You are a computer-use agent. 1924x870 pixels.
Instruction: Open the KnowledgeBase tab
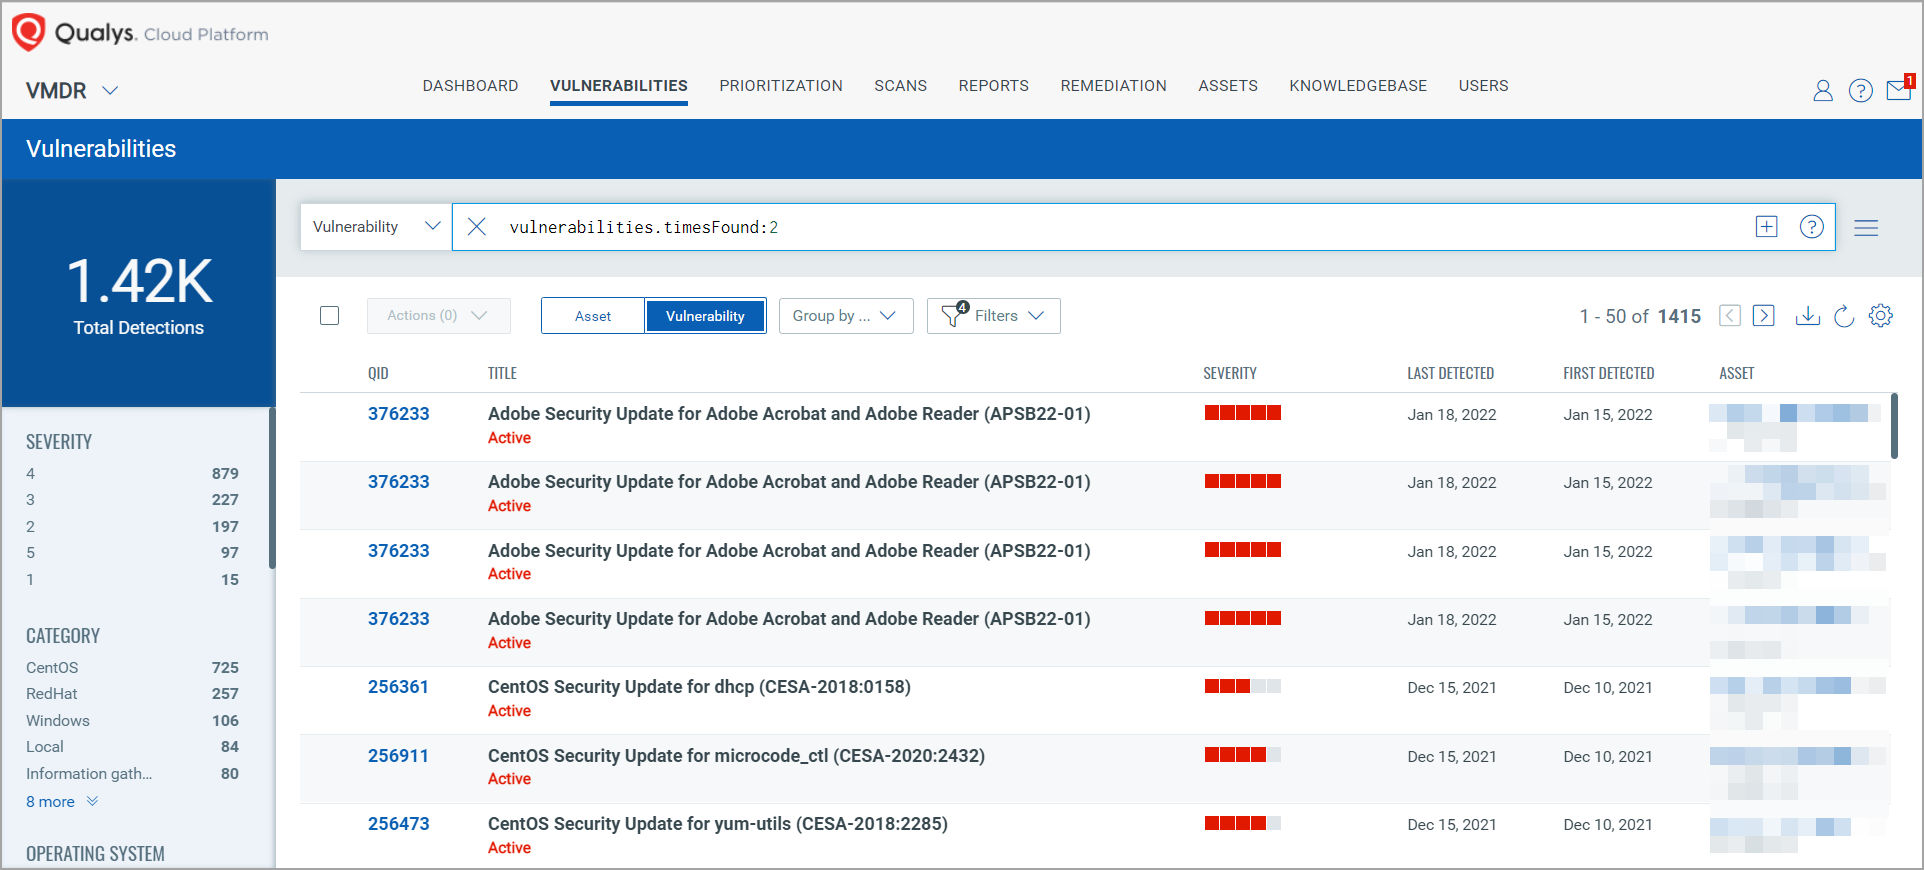click(x=1358, y=86)
